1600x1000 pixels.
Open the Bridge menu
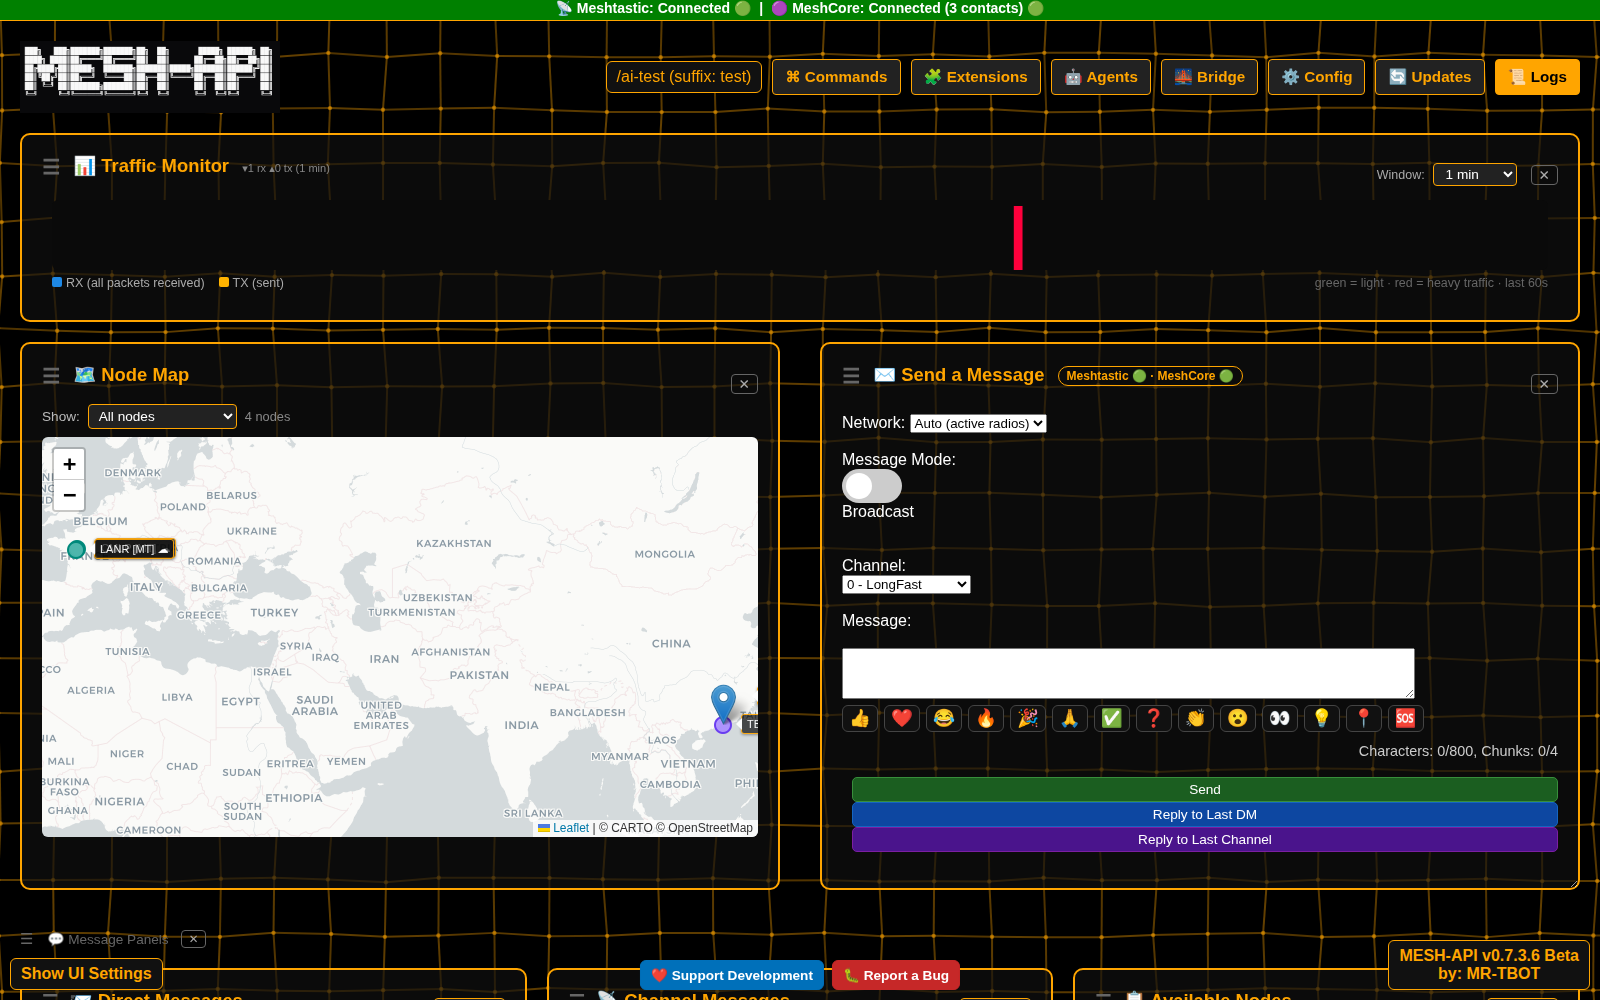(x=1210, y=77)
